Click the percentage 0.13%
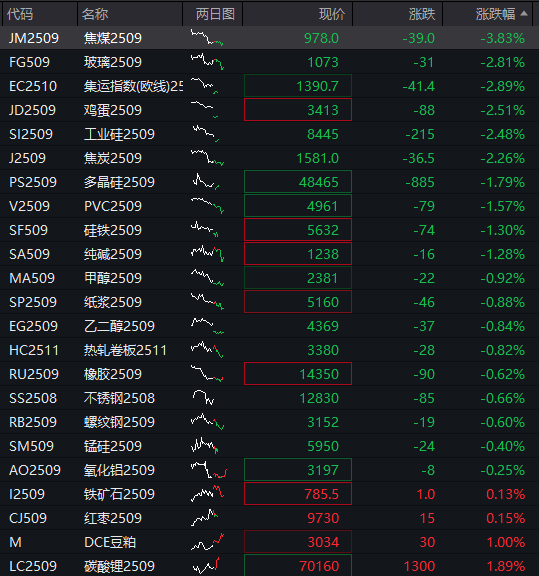Viewport: 539px width, 576px height. 506,494
